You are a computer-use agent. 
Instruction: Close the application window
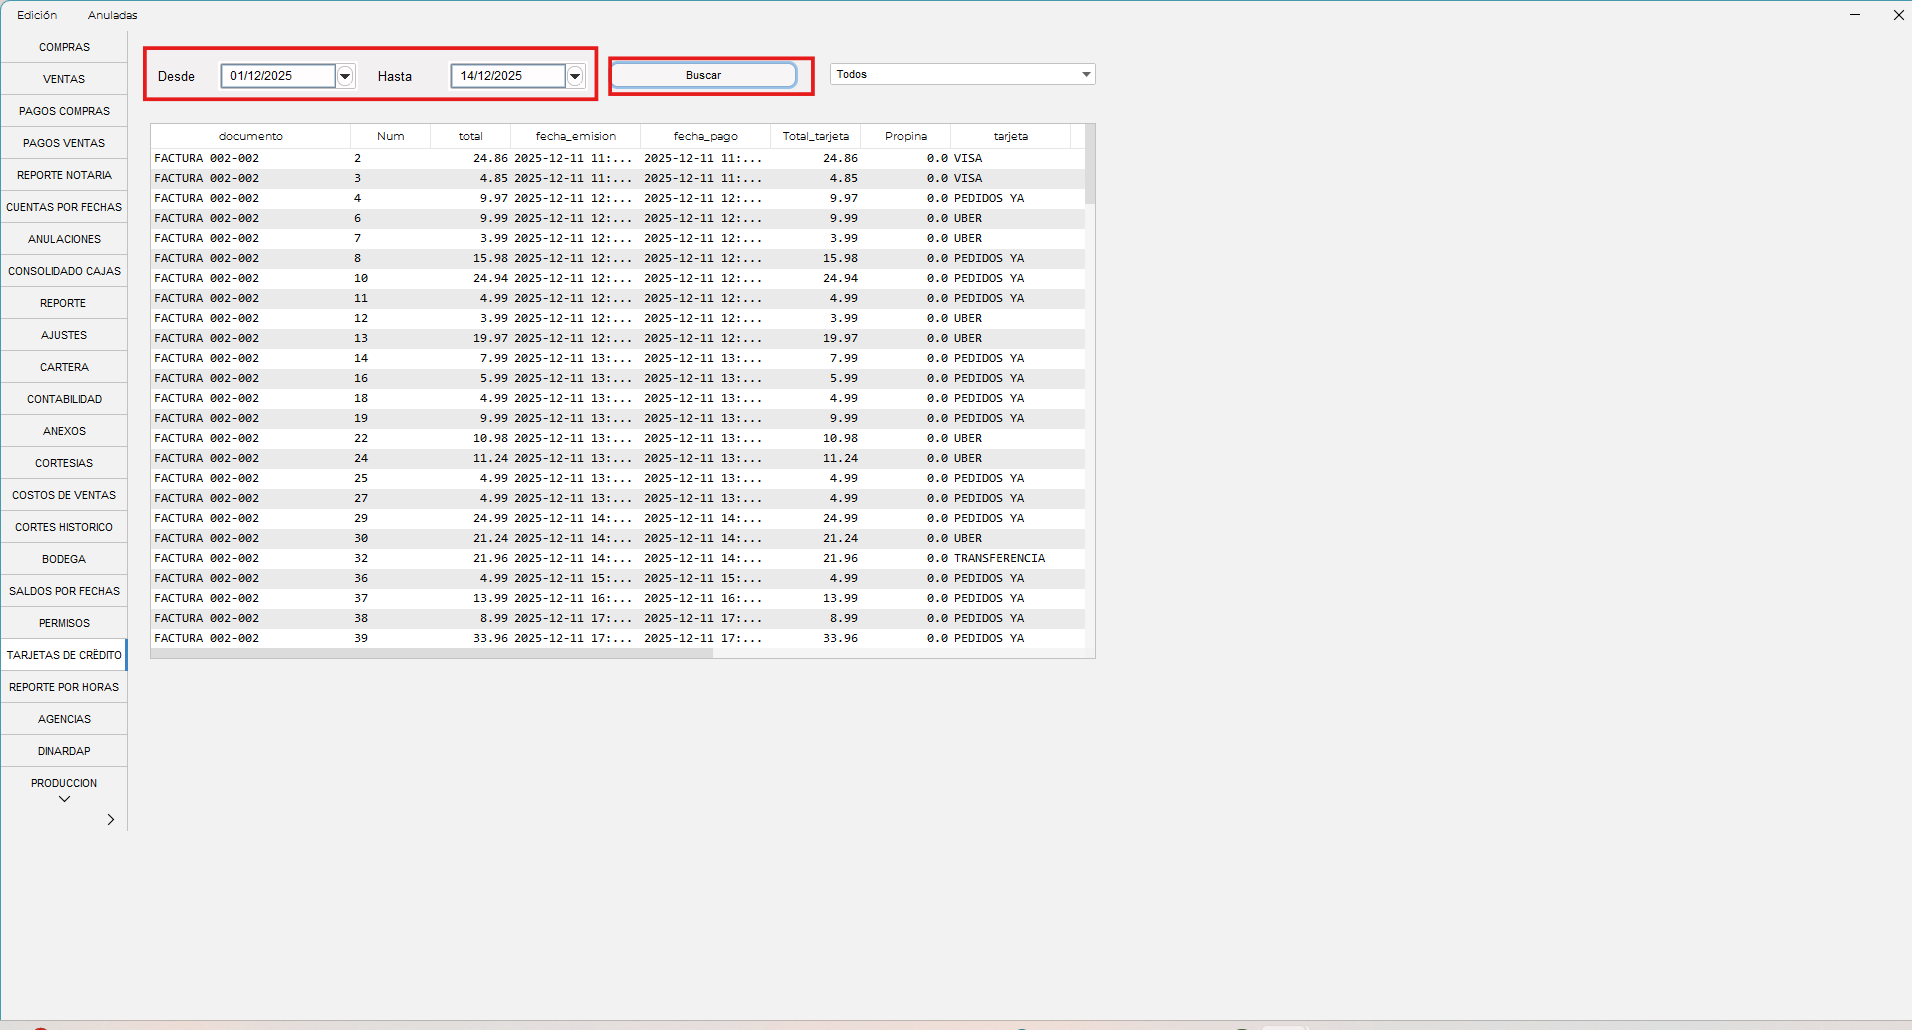pyautogui.click(x=1898, y=15)
